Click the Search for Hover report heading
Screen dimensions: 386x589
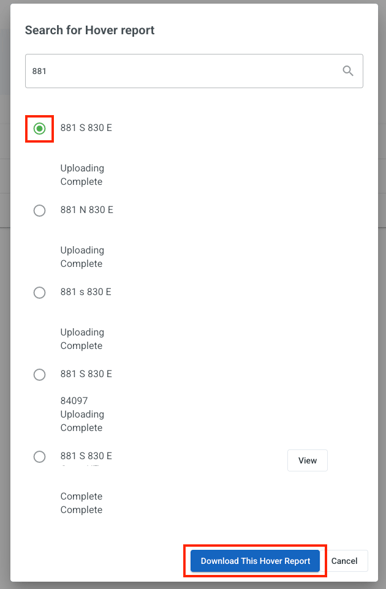point(90,30)
